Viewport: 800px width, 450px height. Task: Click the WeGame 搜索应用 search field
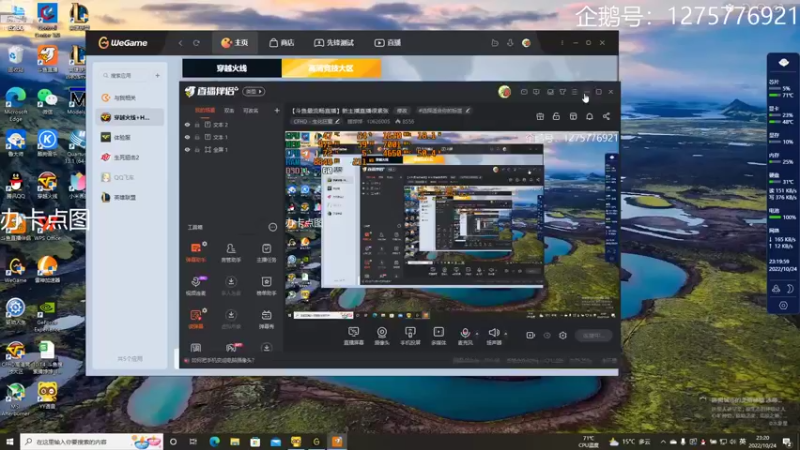127,76
